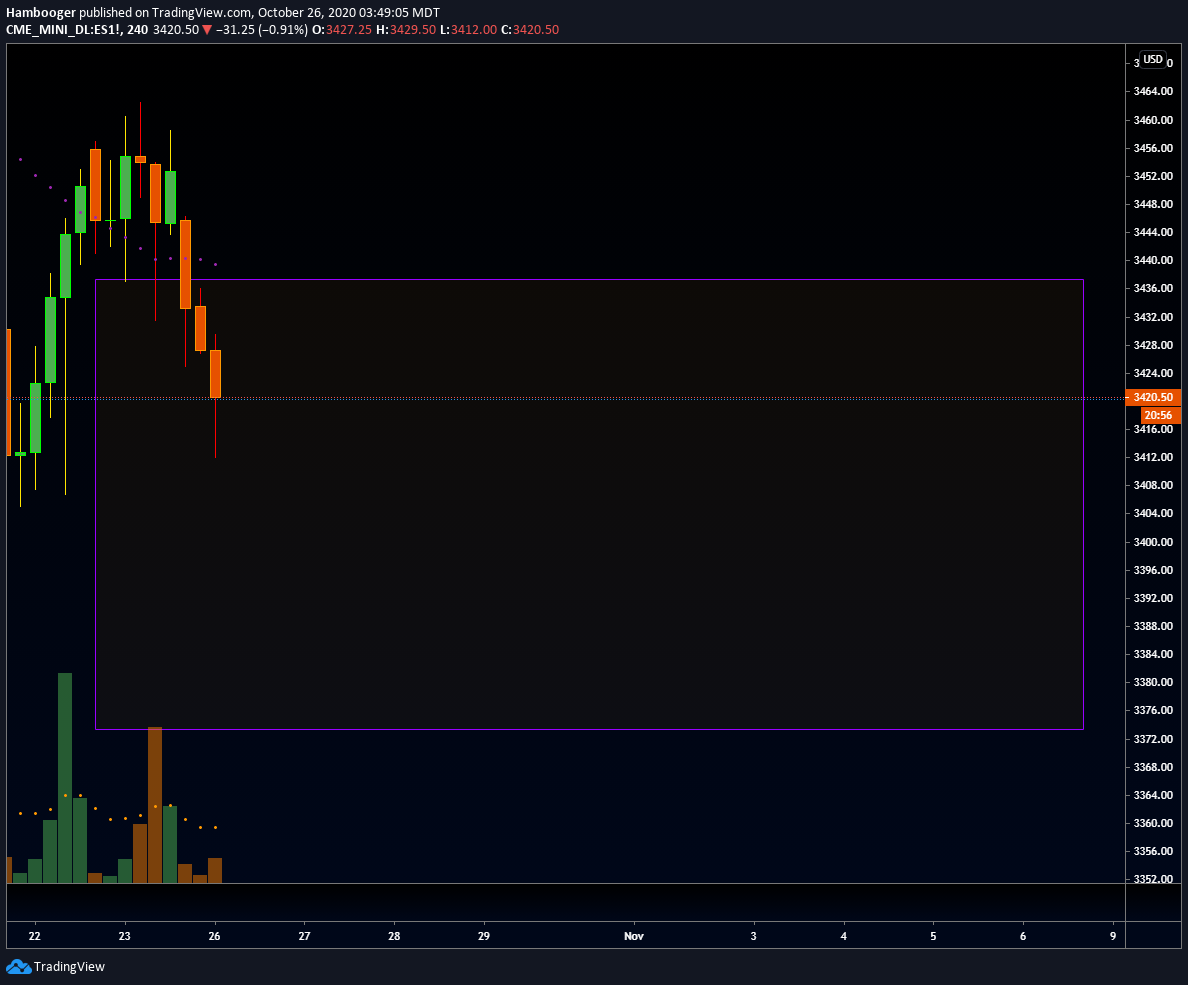Click the −31.25 (−0.91%) change text
The image size is (1188, 985).
(x=261, y=30)
